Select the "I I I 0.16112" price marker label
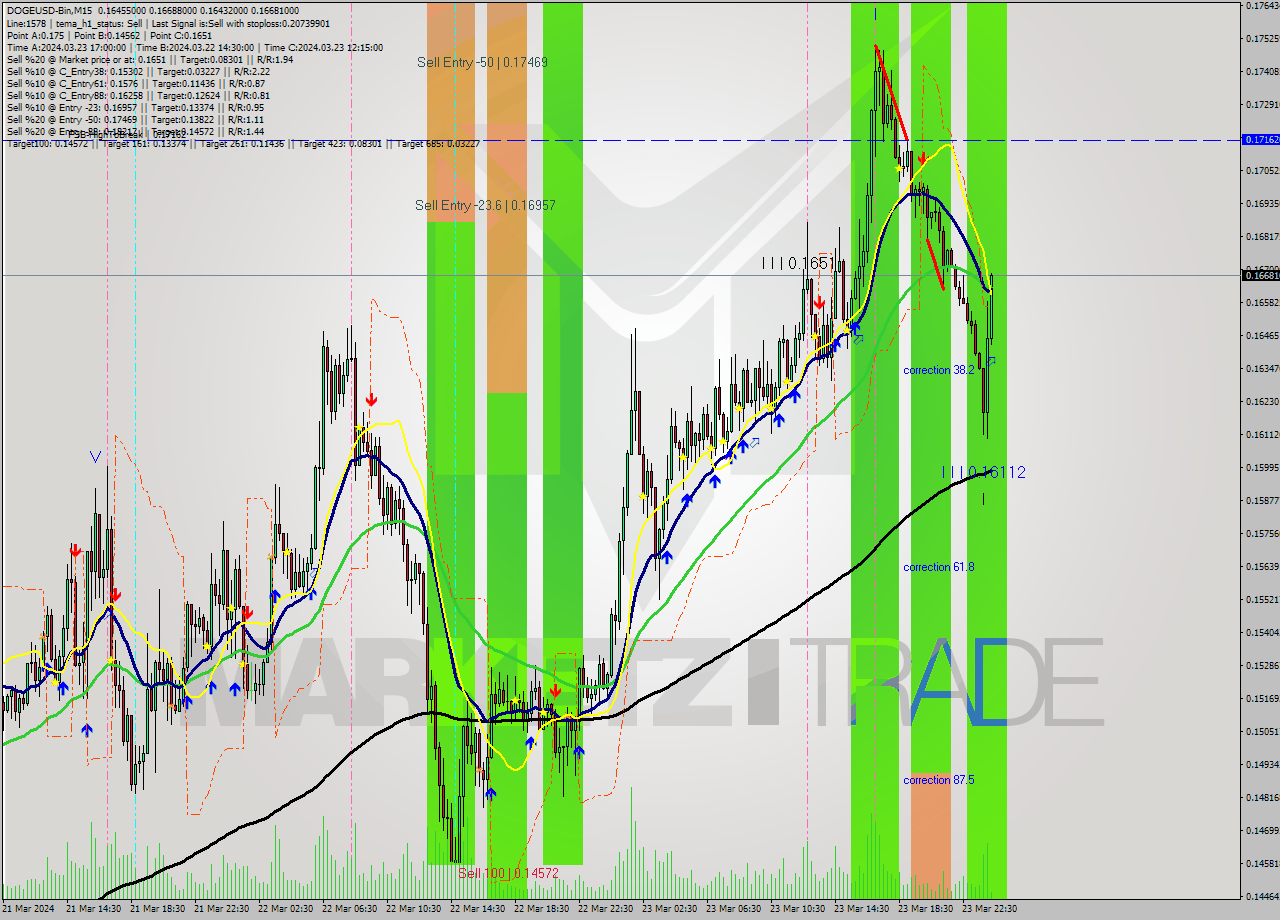Image resolution: width=1280 pixels, height=920 pixels. coord(984,472)
